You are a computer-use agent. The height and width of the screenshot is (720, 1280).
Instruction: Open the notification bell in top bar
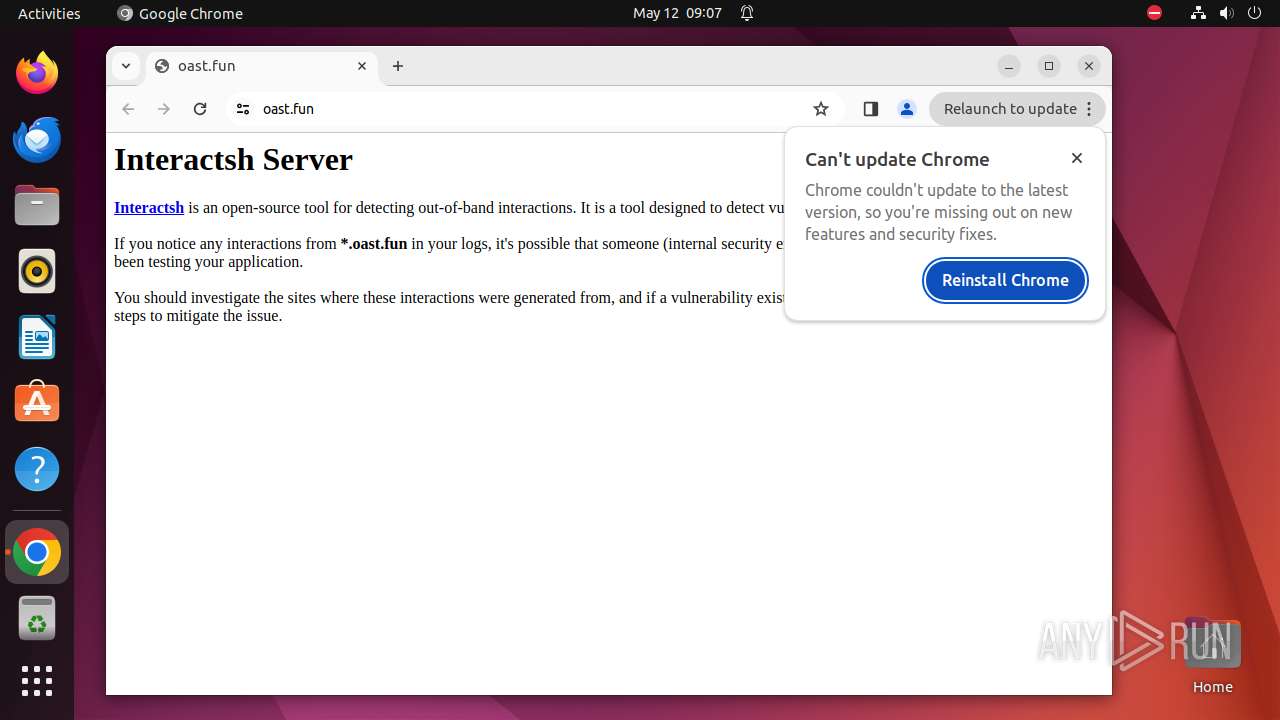(747, 13)
